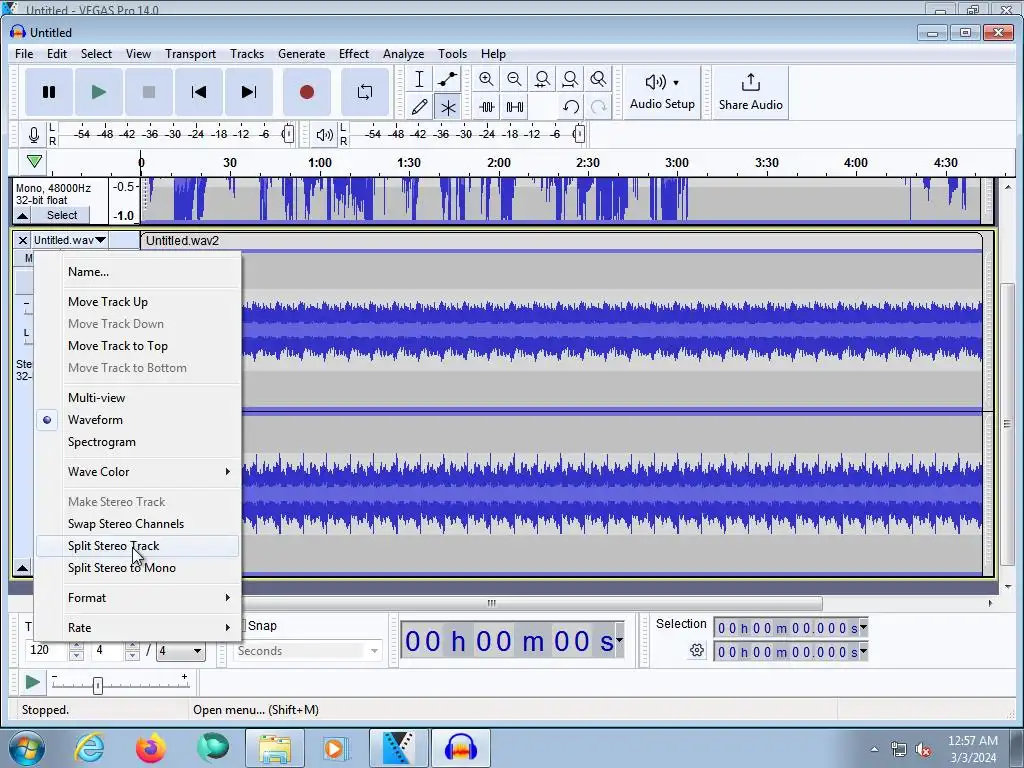The width and height of the screenshot is (1024, 768).
Task: Collapse the mono track with arrow
Action: pyautogui.click(x=22, y=216)
